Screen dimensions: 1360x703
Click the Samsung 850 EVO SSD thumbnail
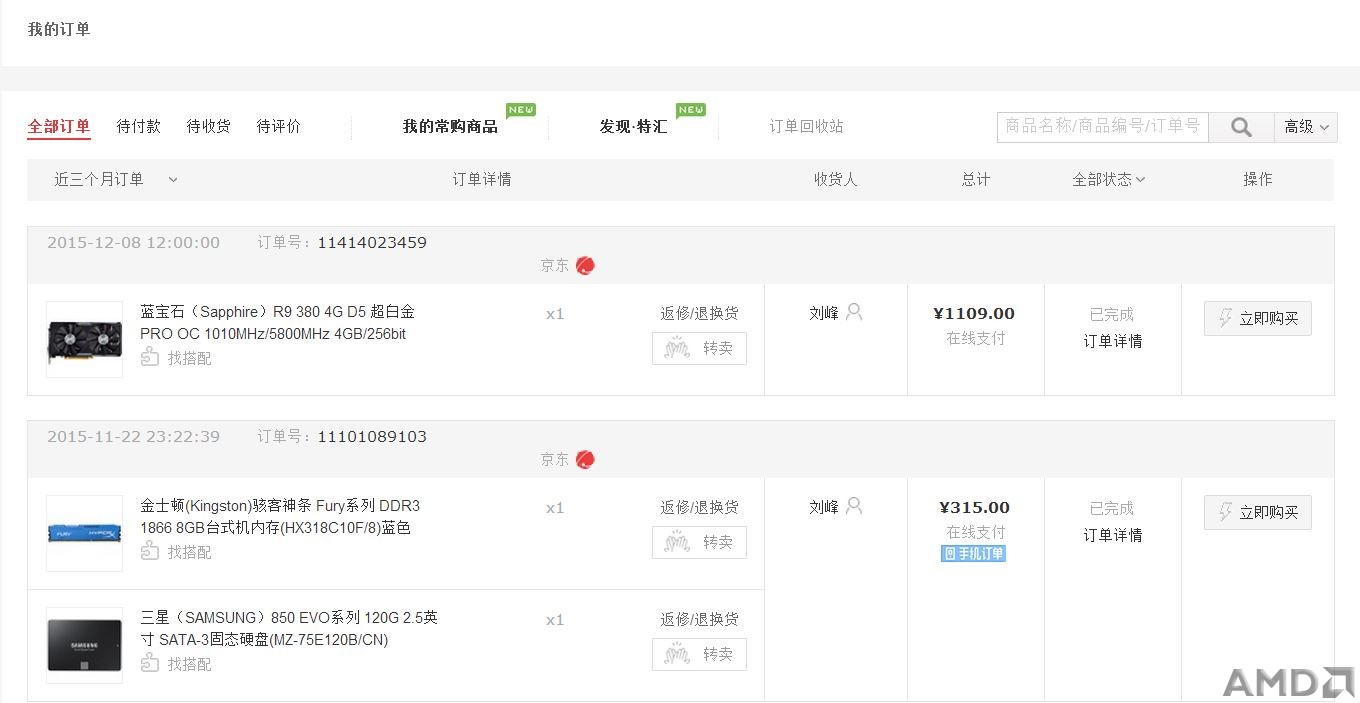[x=85, y=646]
